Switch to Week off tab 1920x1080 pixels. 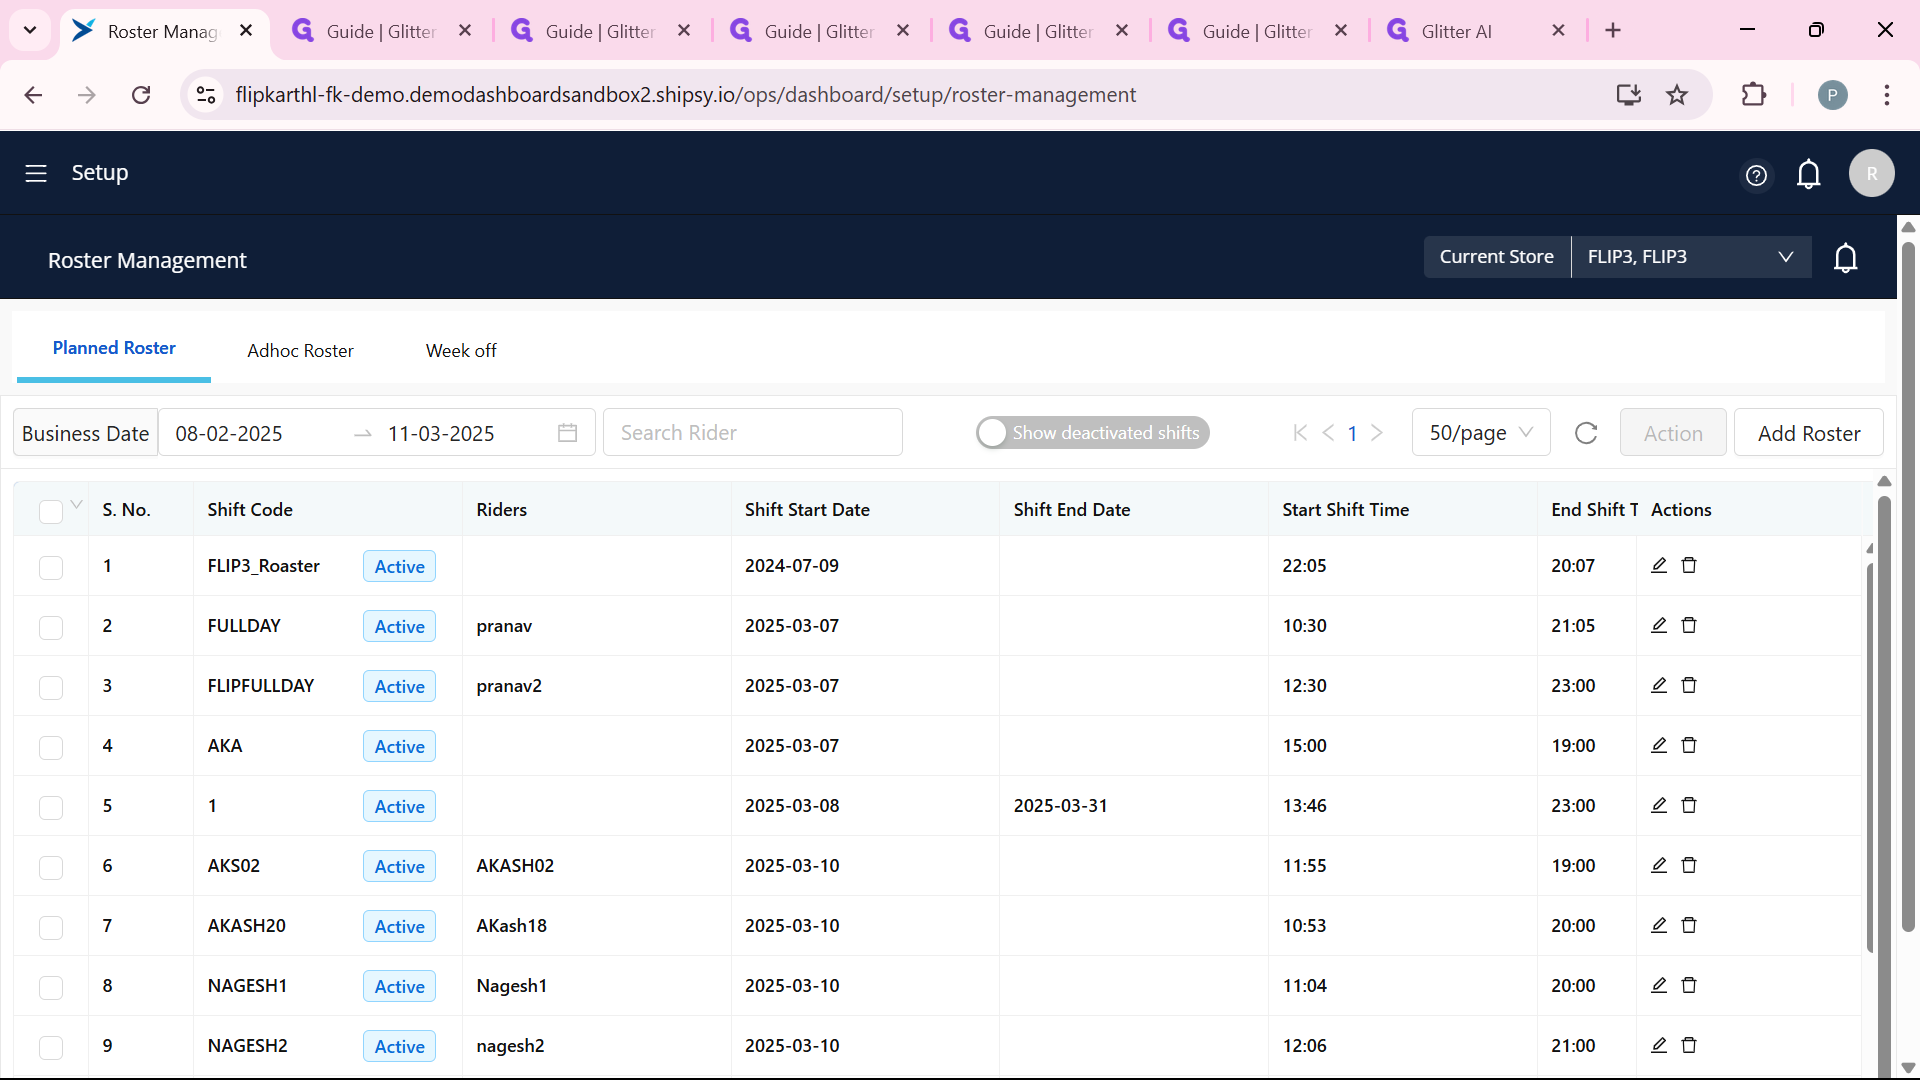461,351
